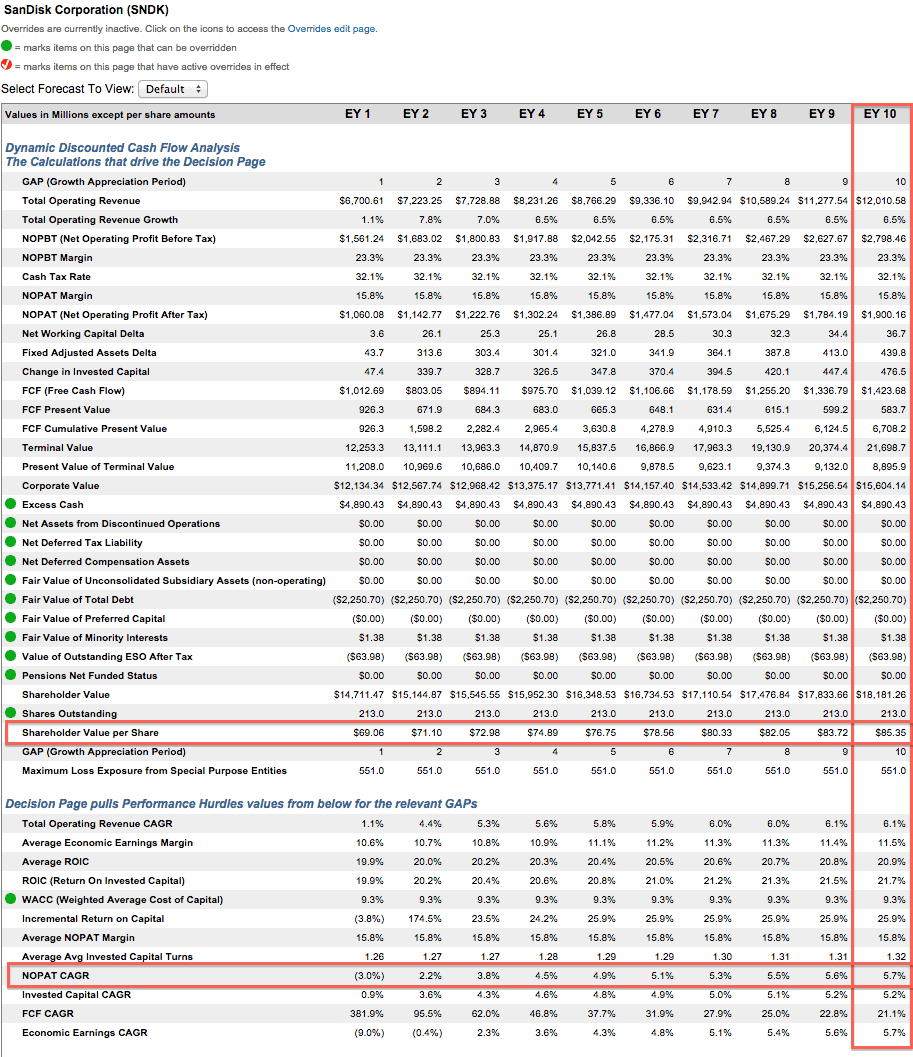Select the Terminal Value row label
The height and width of the screenshot is (1057, 913).
57,448
